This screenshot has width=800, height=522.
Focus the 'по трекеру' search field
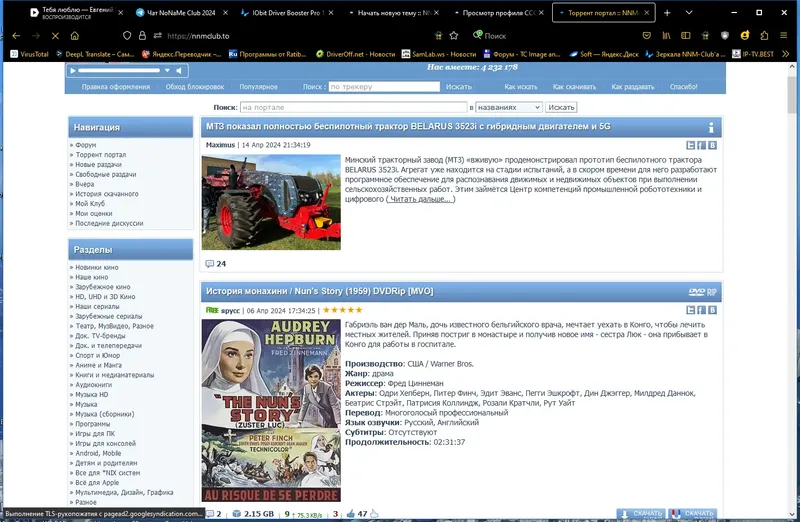coord(384,87)
